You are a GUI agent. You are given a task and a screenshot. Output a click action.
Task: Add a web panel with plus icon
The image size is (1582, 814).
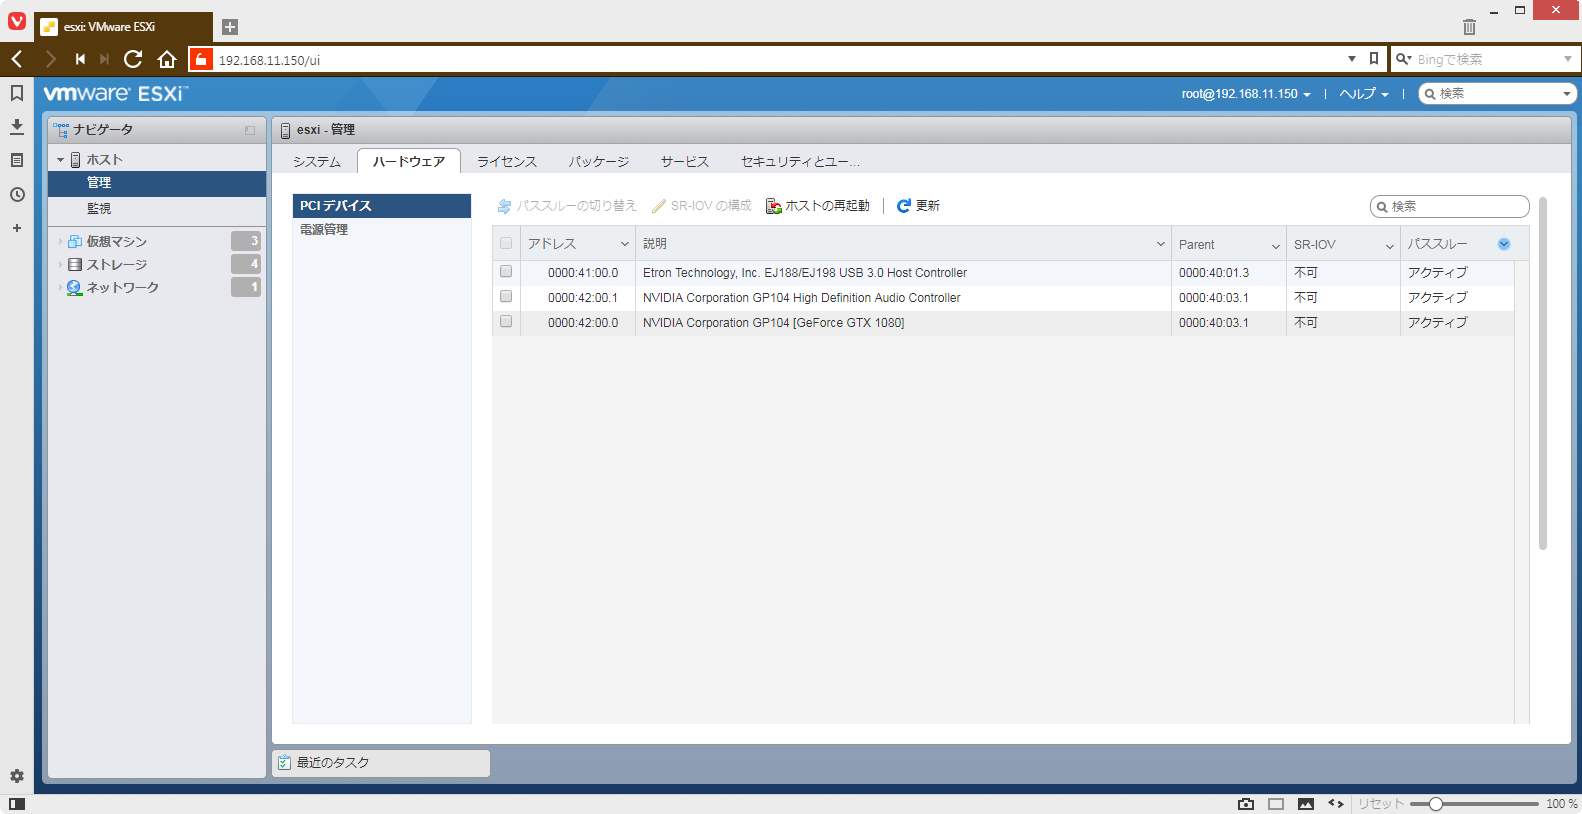(17, 228)
